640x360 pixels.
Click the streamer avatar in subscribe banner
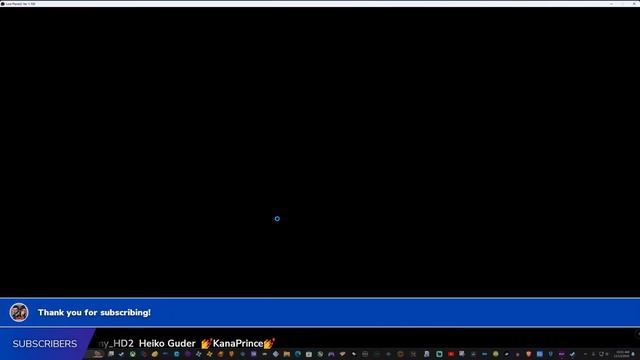pos(19,312)
